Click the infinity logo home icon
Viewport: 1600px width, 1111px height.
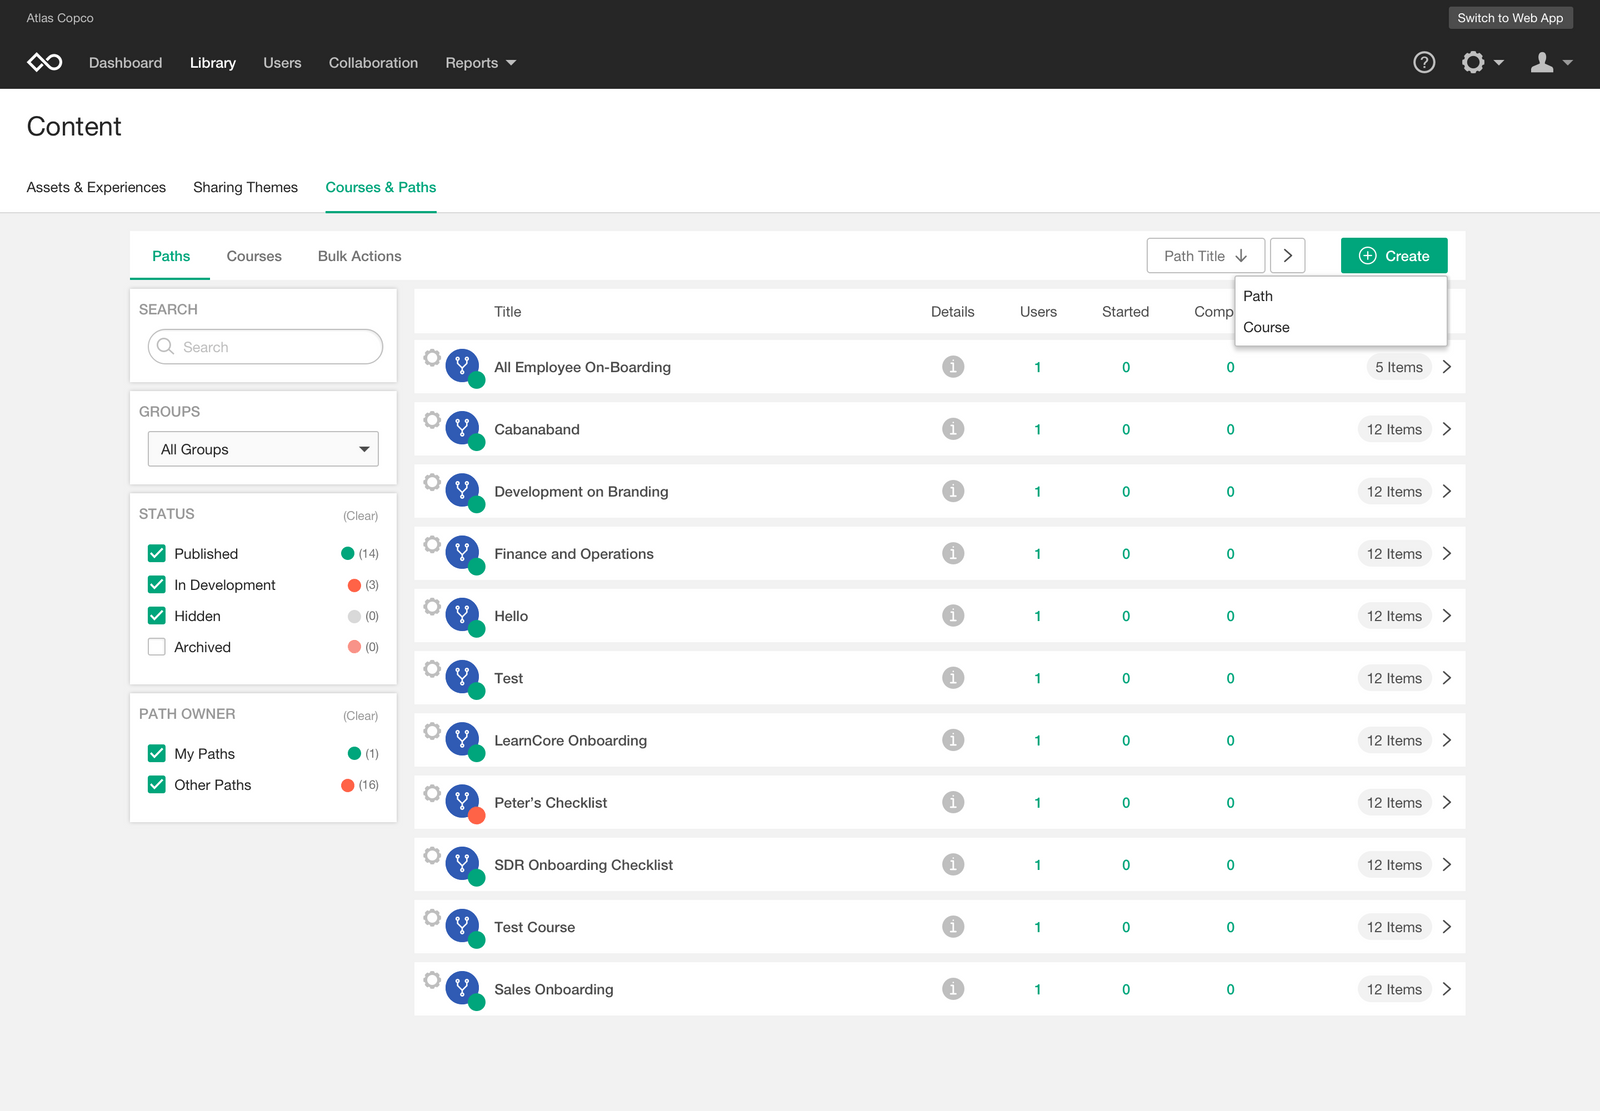click(45, 62)
